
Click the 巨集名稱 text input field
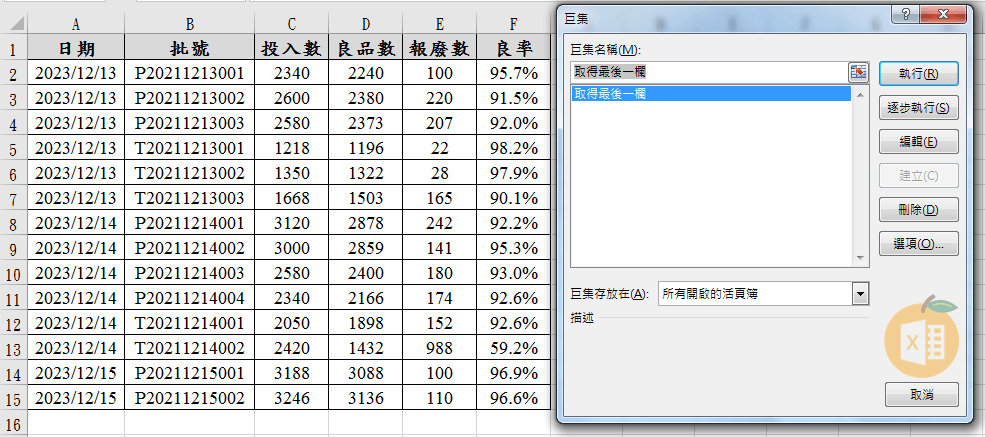pos(708,72)
